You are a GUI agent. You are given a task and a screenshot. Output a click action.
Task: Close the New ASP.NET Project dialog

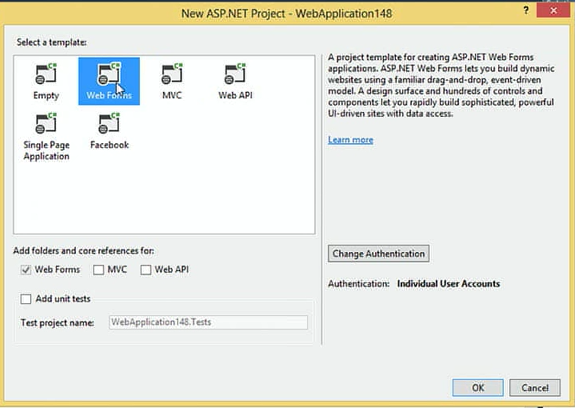553,10
